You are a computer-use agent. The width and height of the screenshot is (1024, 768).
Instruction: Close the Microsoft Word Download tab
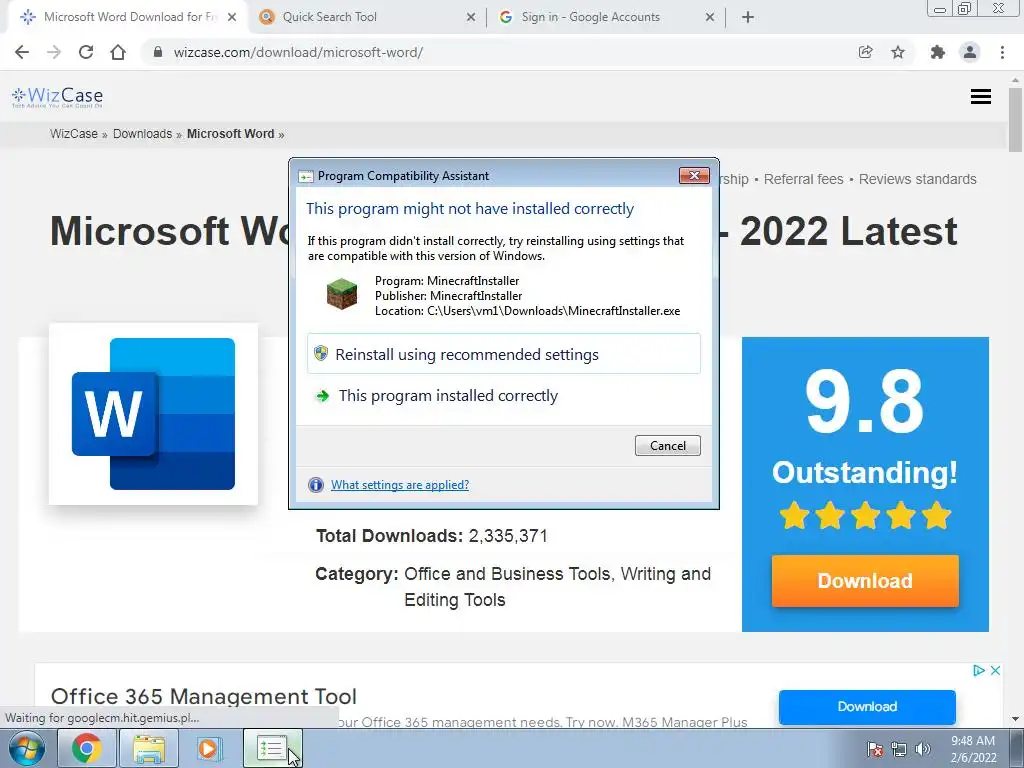(232, 17)
